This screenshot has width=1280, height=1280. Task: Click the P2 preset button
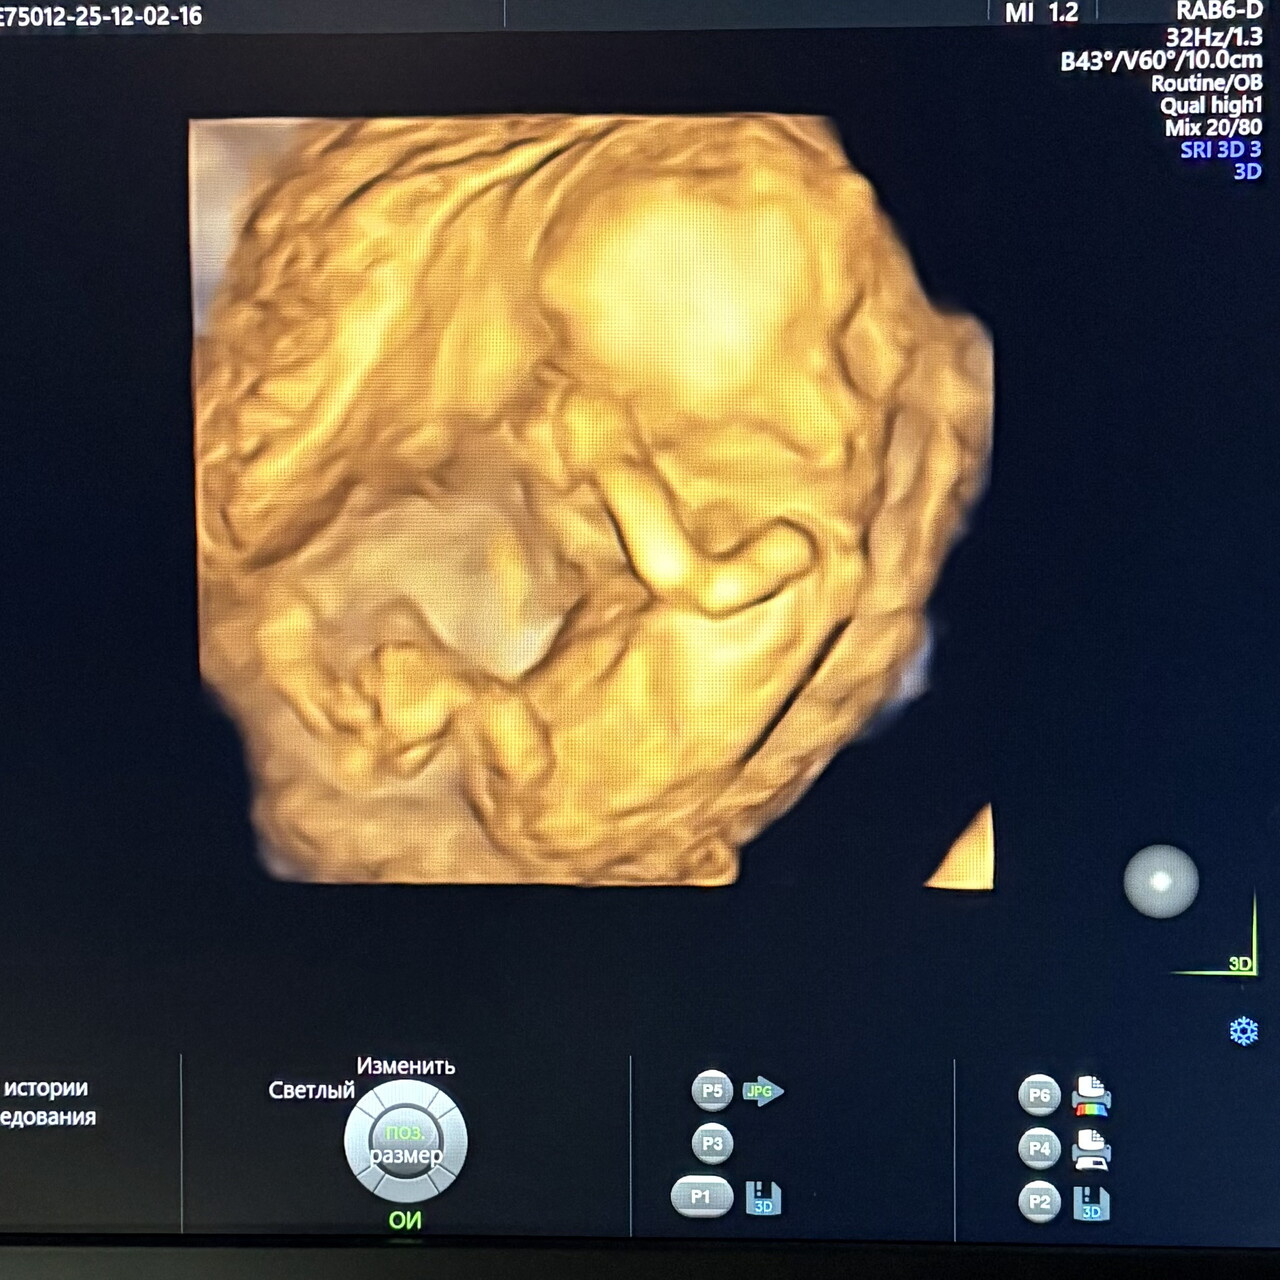click(x=1039, y=1203)
